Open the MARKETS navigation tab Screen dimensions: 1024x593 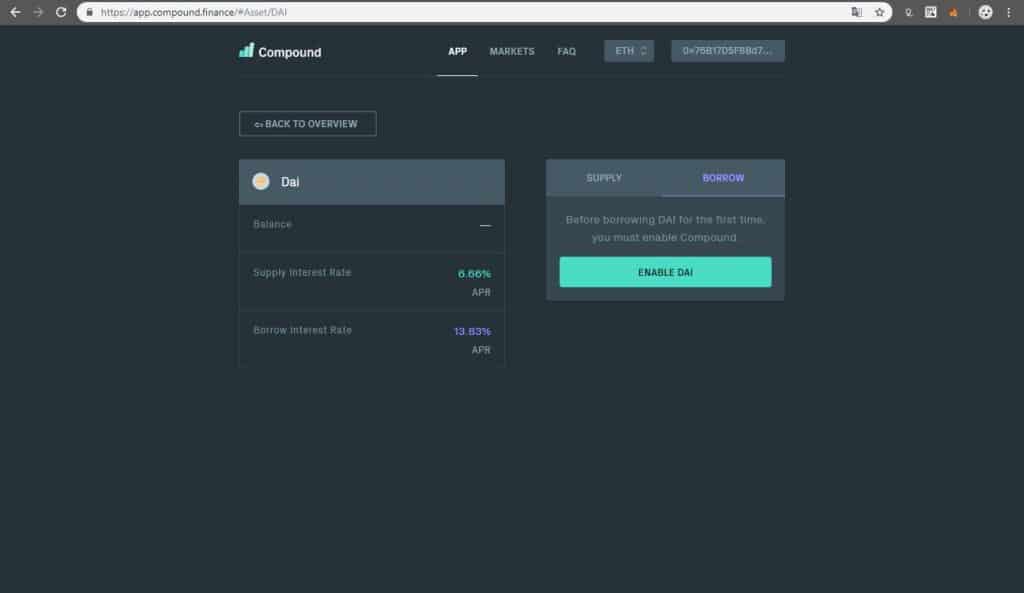tap(512, 52)
